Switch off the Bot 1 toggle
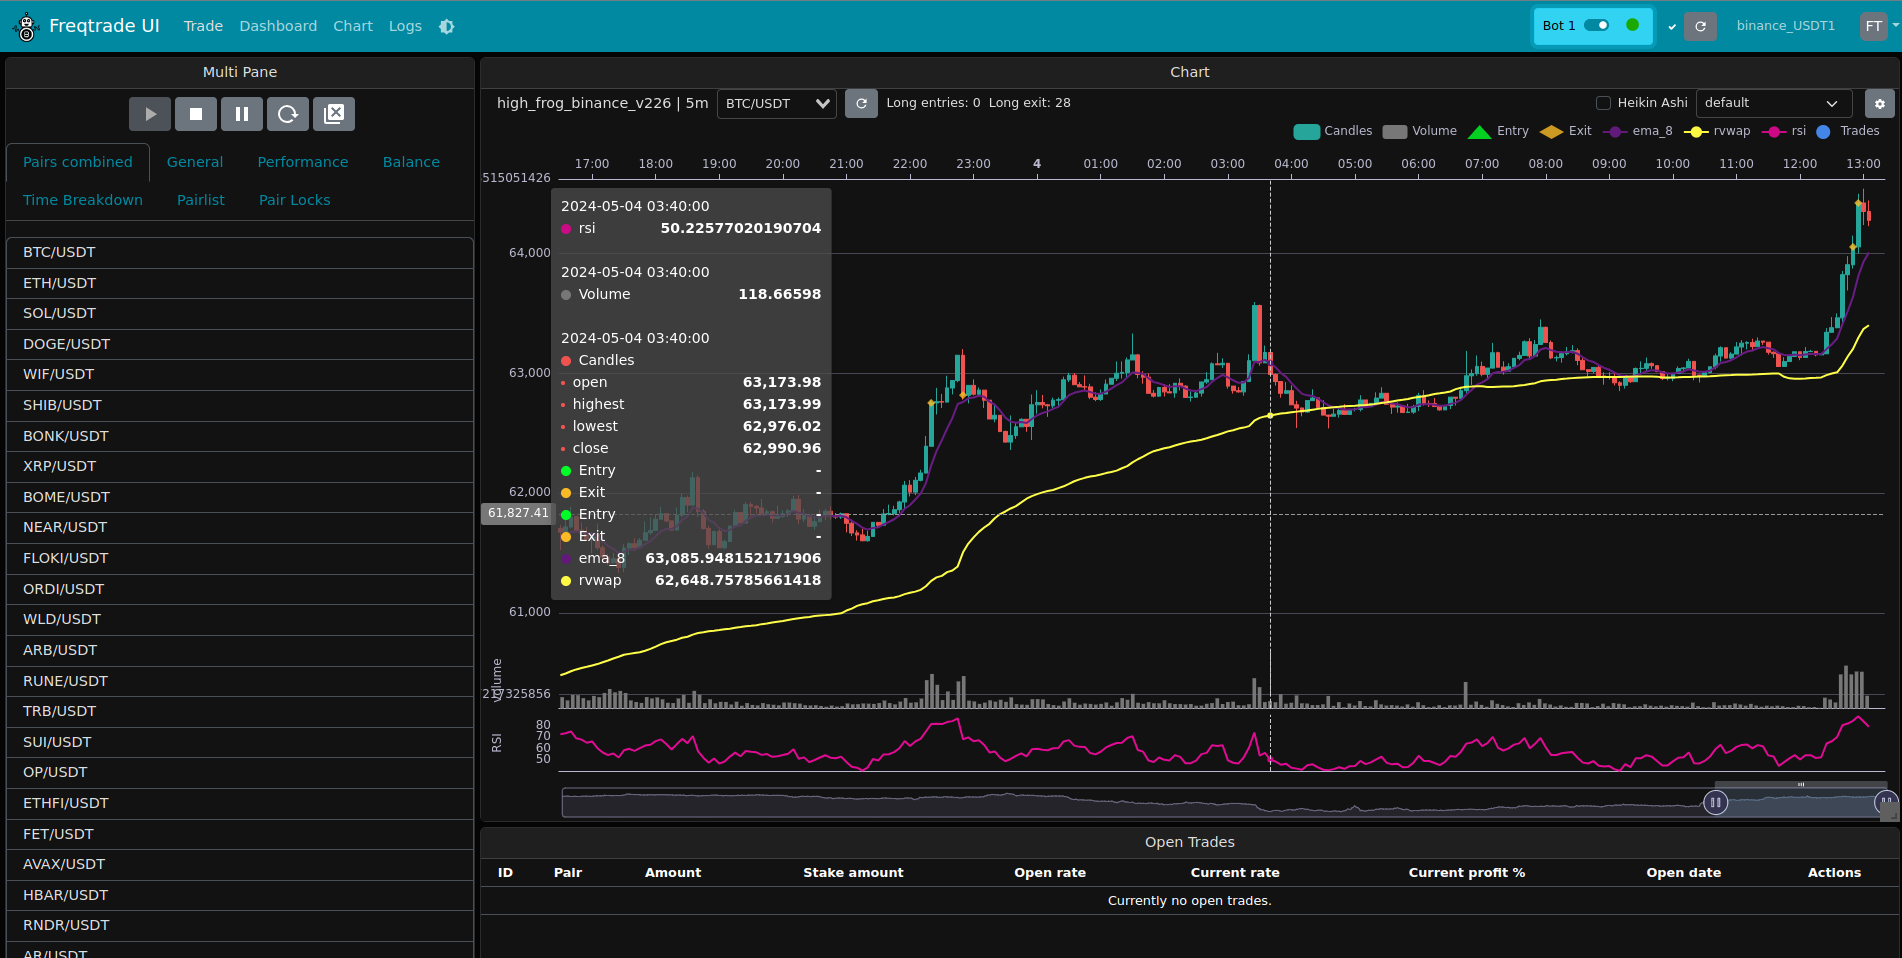Image resolution: width=1902 pixels, height=958 pixels. click(1597, 25)
